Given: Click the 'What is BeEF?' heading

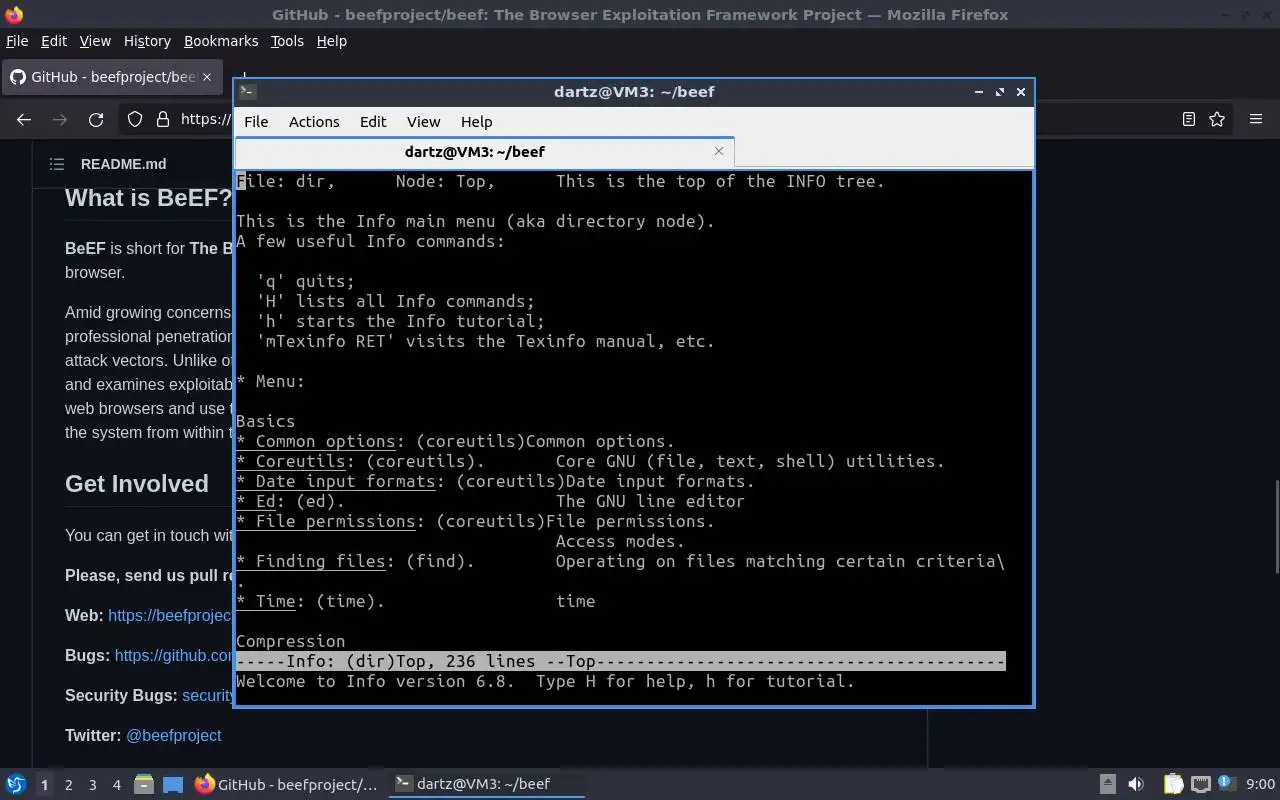Looking at the screenshot, I should (x=148, y=197).
